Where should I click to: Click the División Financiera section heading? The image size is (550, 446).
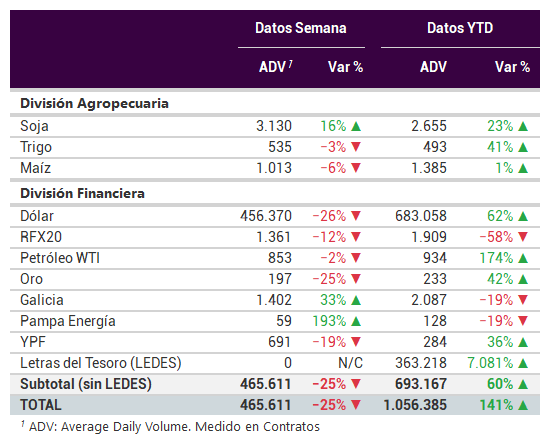tap(82, 194)
